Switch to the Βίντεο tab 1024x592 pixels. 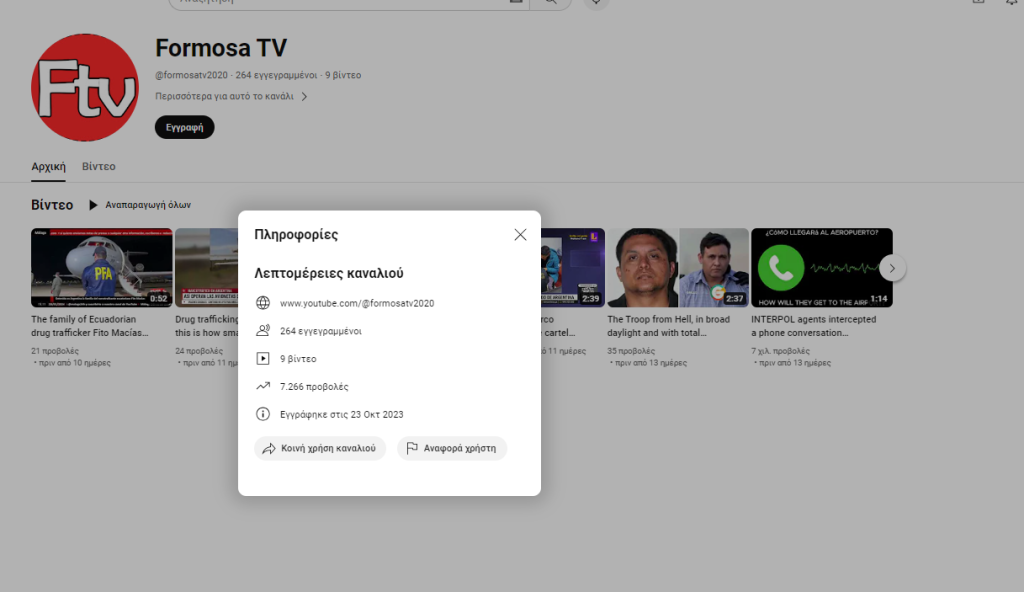[x=99, y=167]
